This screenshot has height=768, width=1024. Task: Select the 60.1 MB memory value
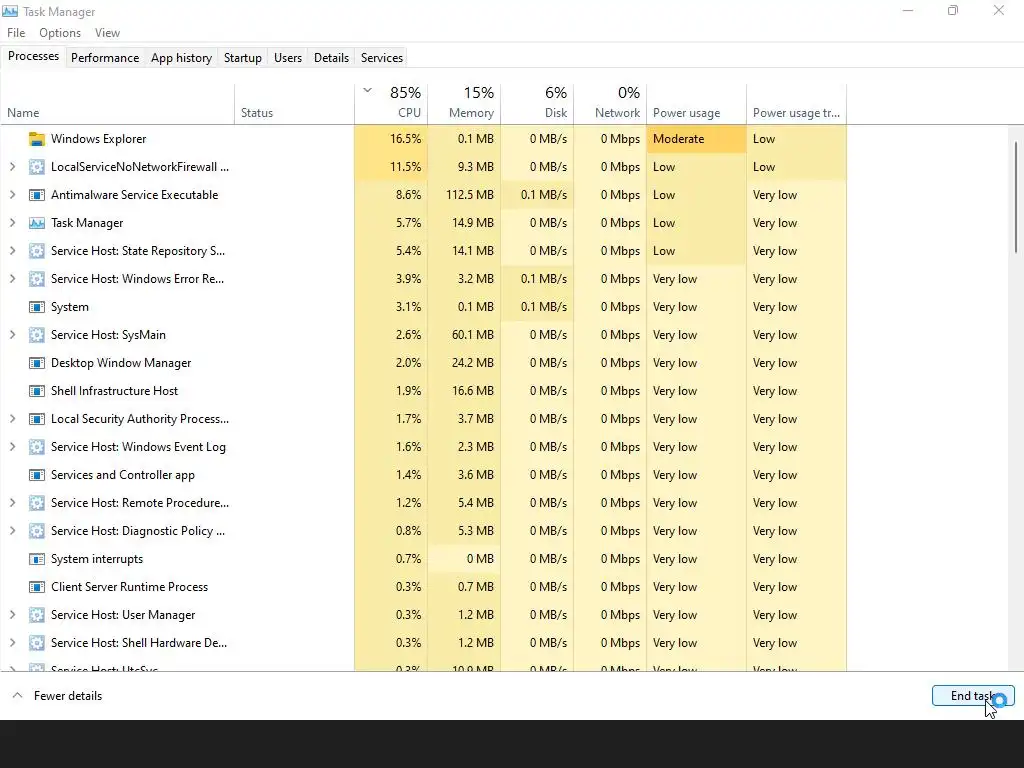473,335
